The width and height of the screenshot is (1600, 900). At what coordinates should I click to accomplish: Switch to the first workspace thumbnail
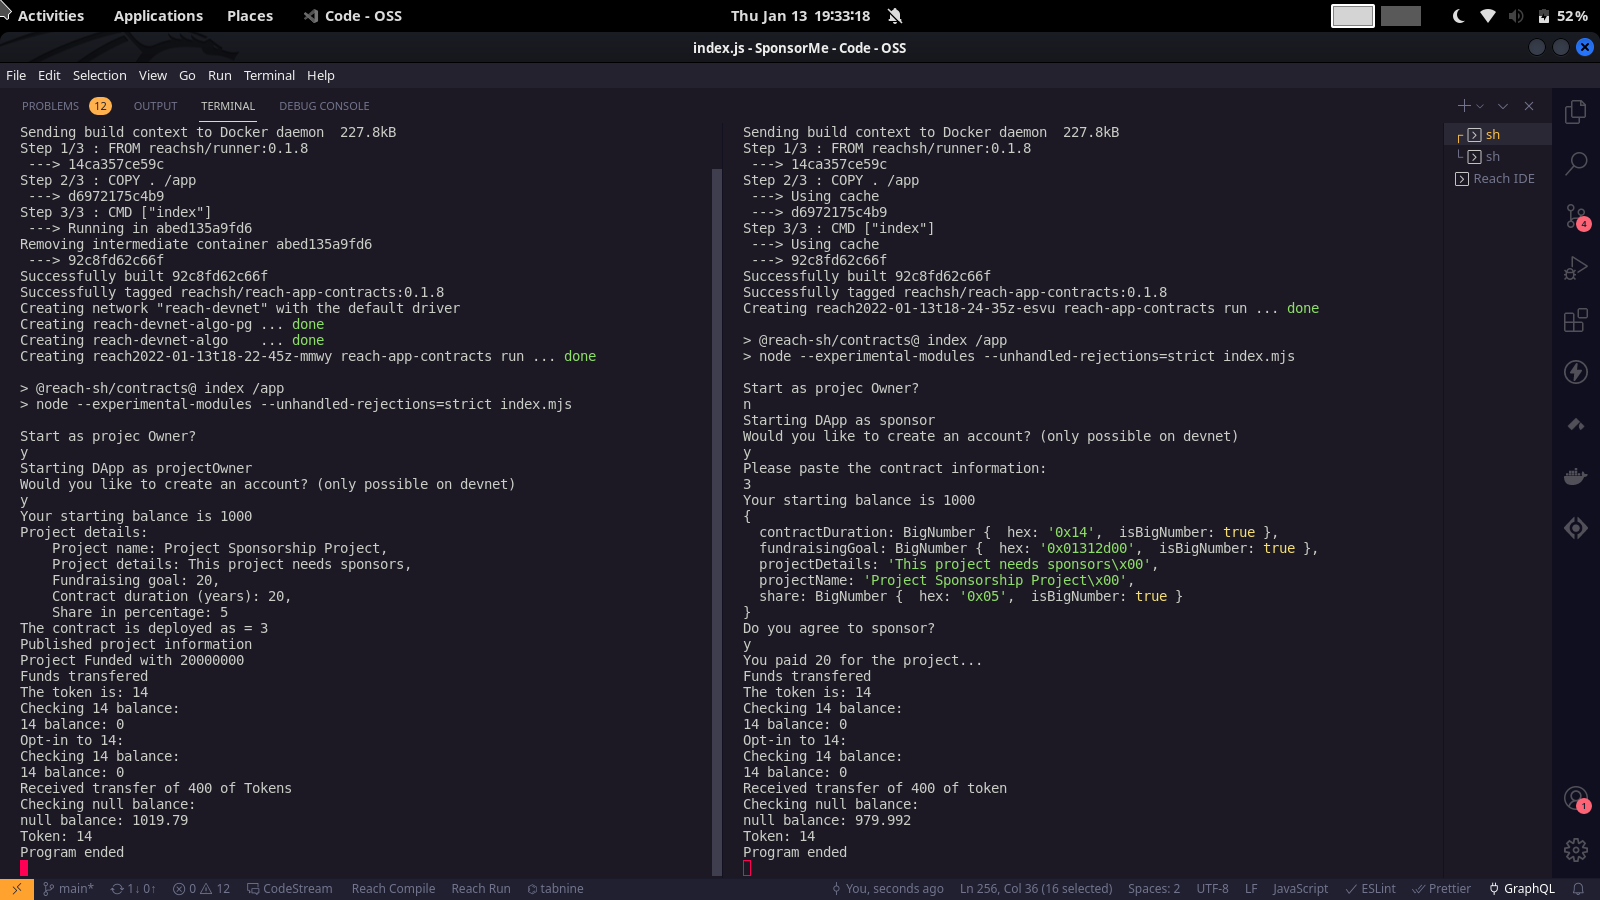[x=1352, y=16]
